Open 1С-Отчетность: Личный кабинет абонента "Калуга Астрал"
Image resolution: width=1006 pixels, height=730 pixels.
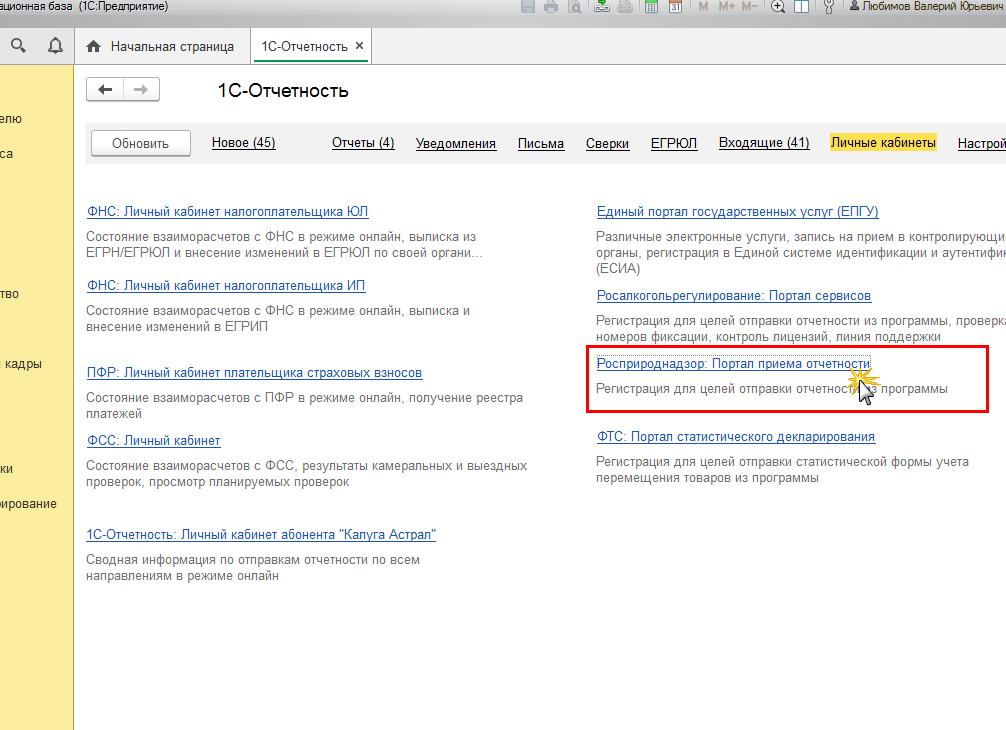[x=261, y=534]
